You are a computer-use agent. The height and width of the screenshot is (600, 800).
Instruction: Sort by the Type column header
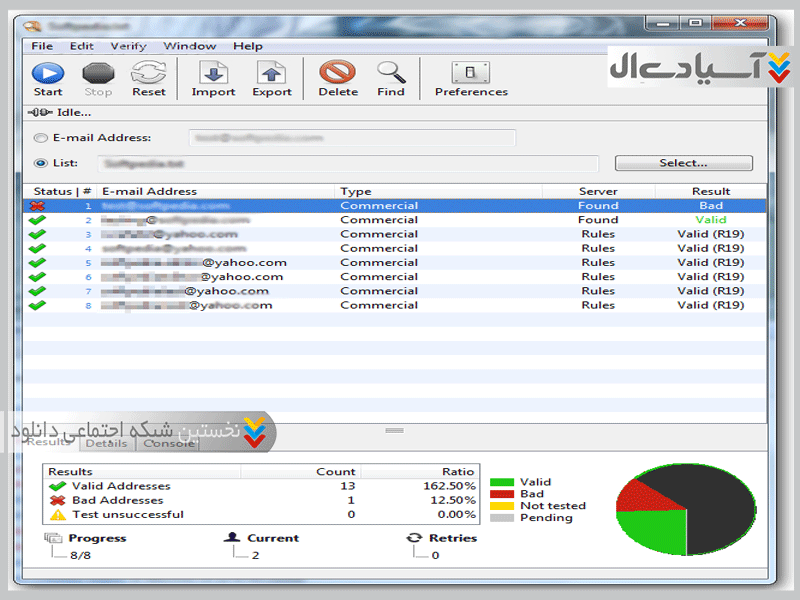pos(355,191)
